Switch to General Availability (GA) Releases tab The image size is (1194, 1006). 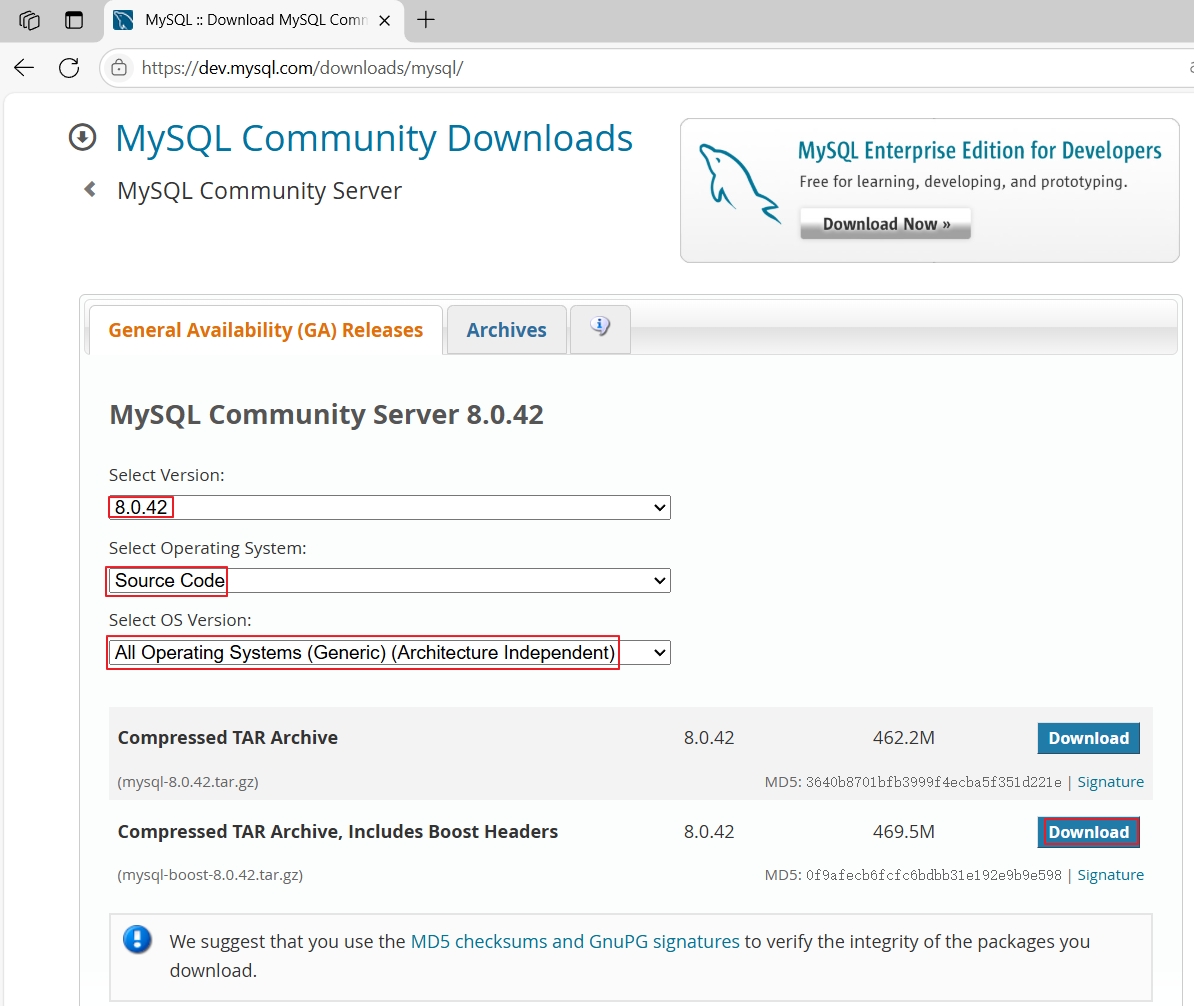266,330
